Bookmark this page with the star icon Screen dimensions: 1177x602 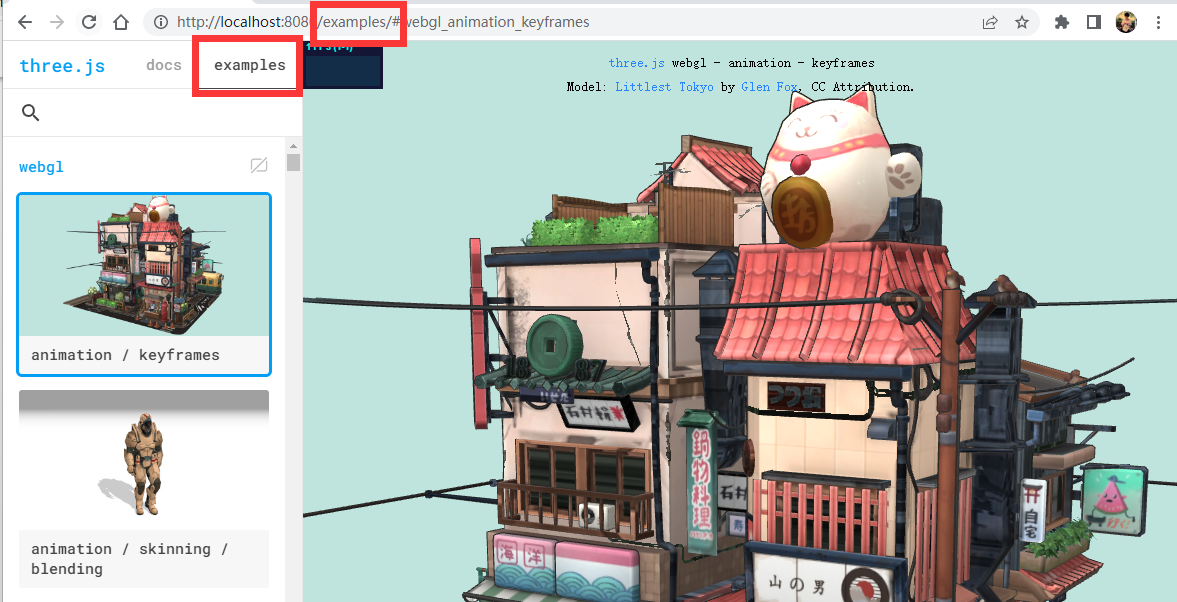1021,22
